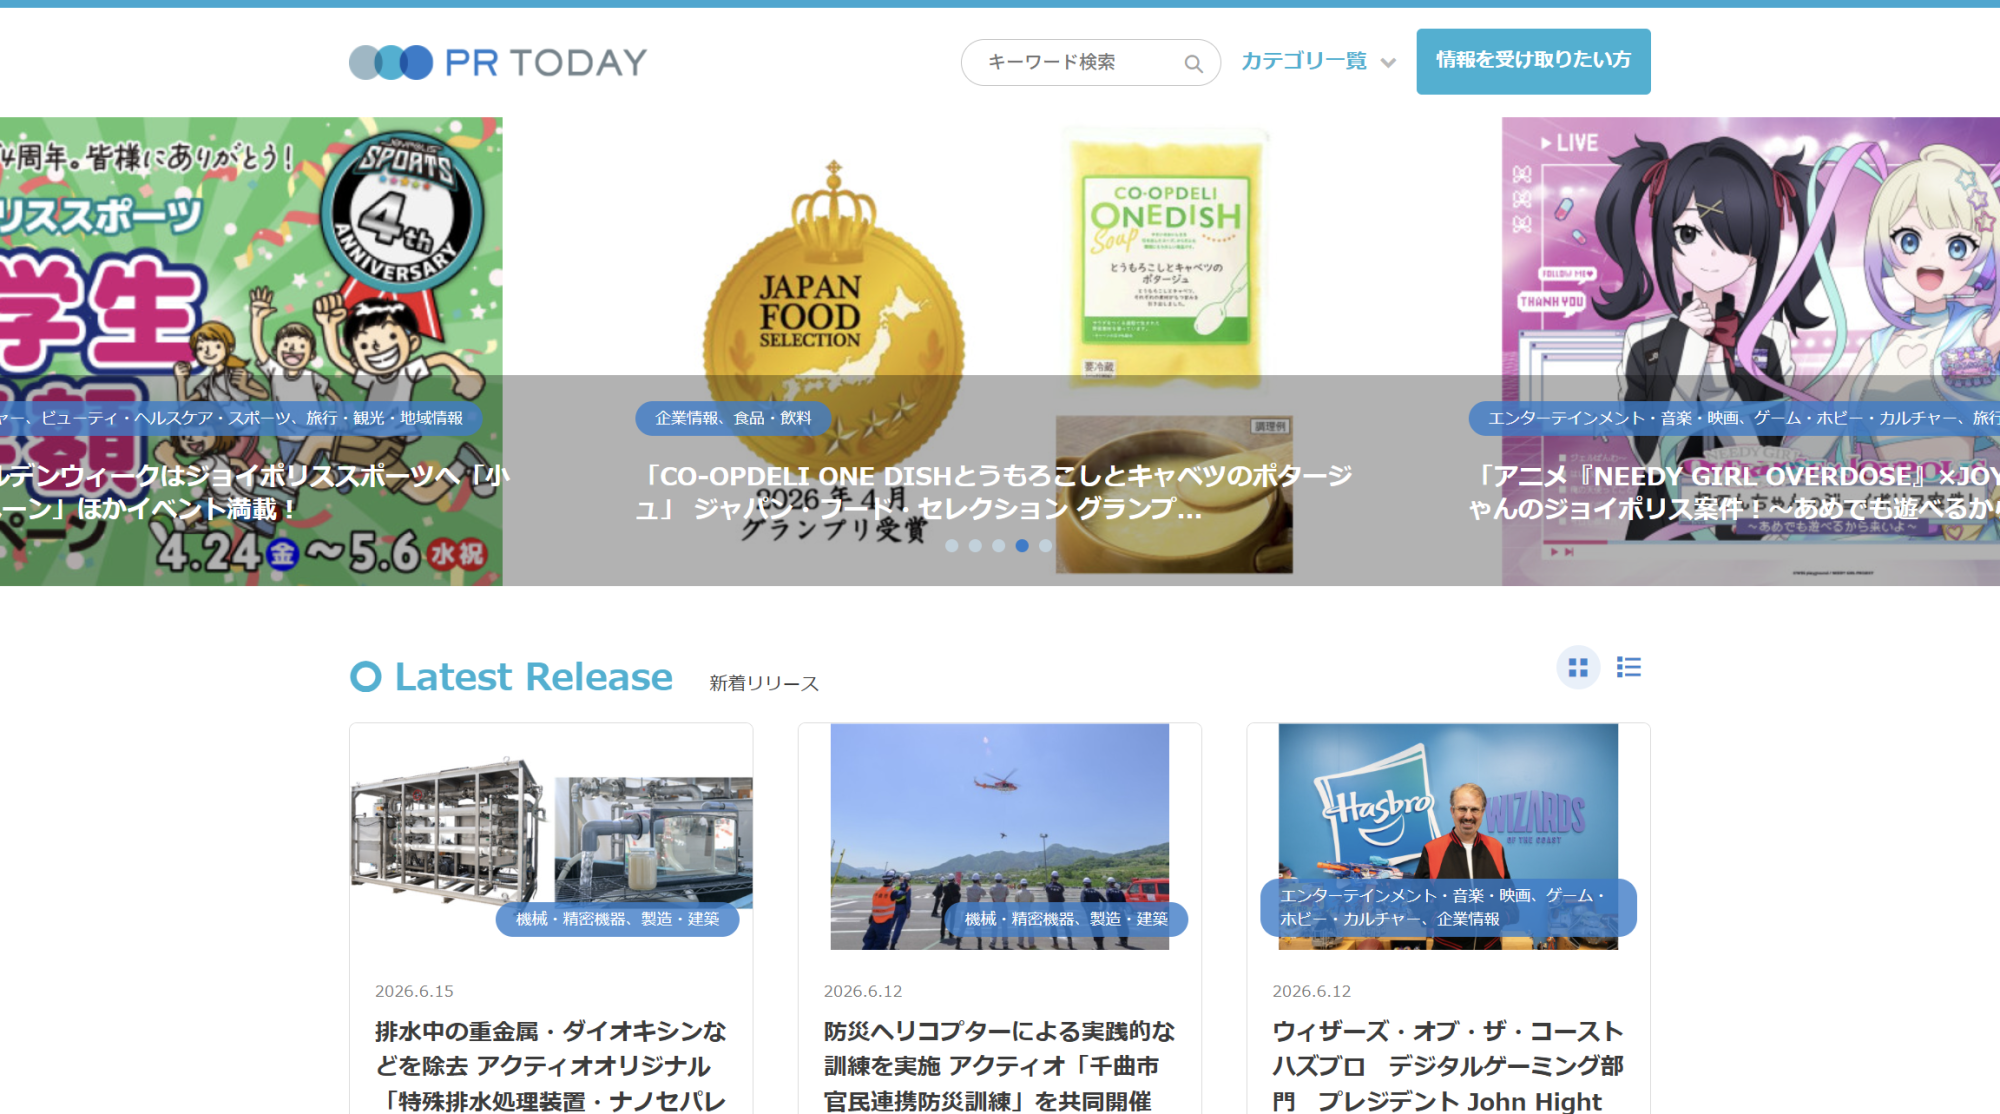Open the wastewater treatment equipment thumbnail
The width and height of the screenshot is (2000, 1114).
click(551, 836)
